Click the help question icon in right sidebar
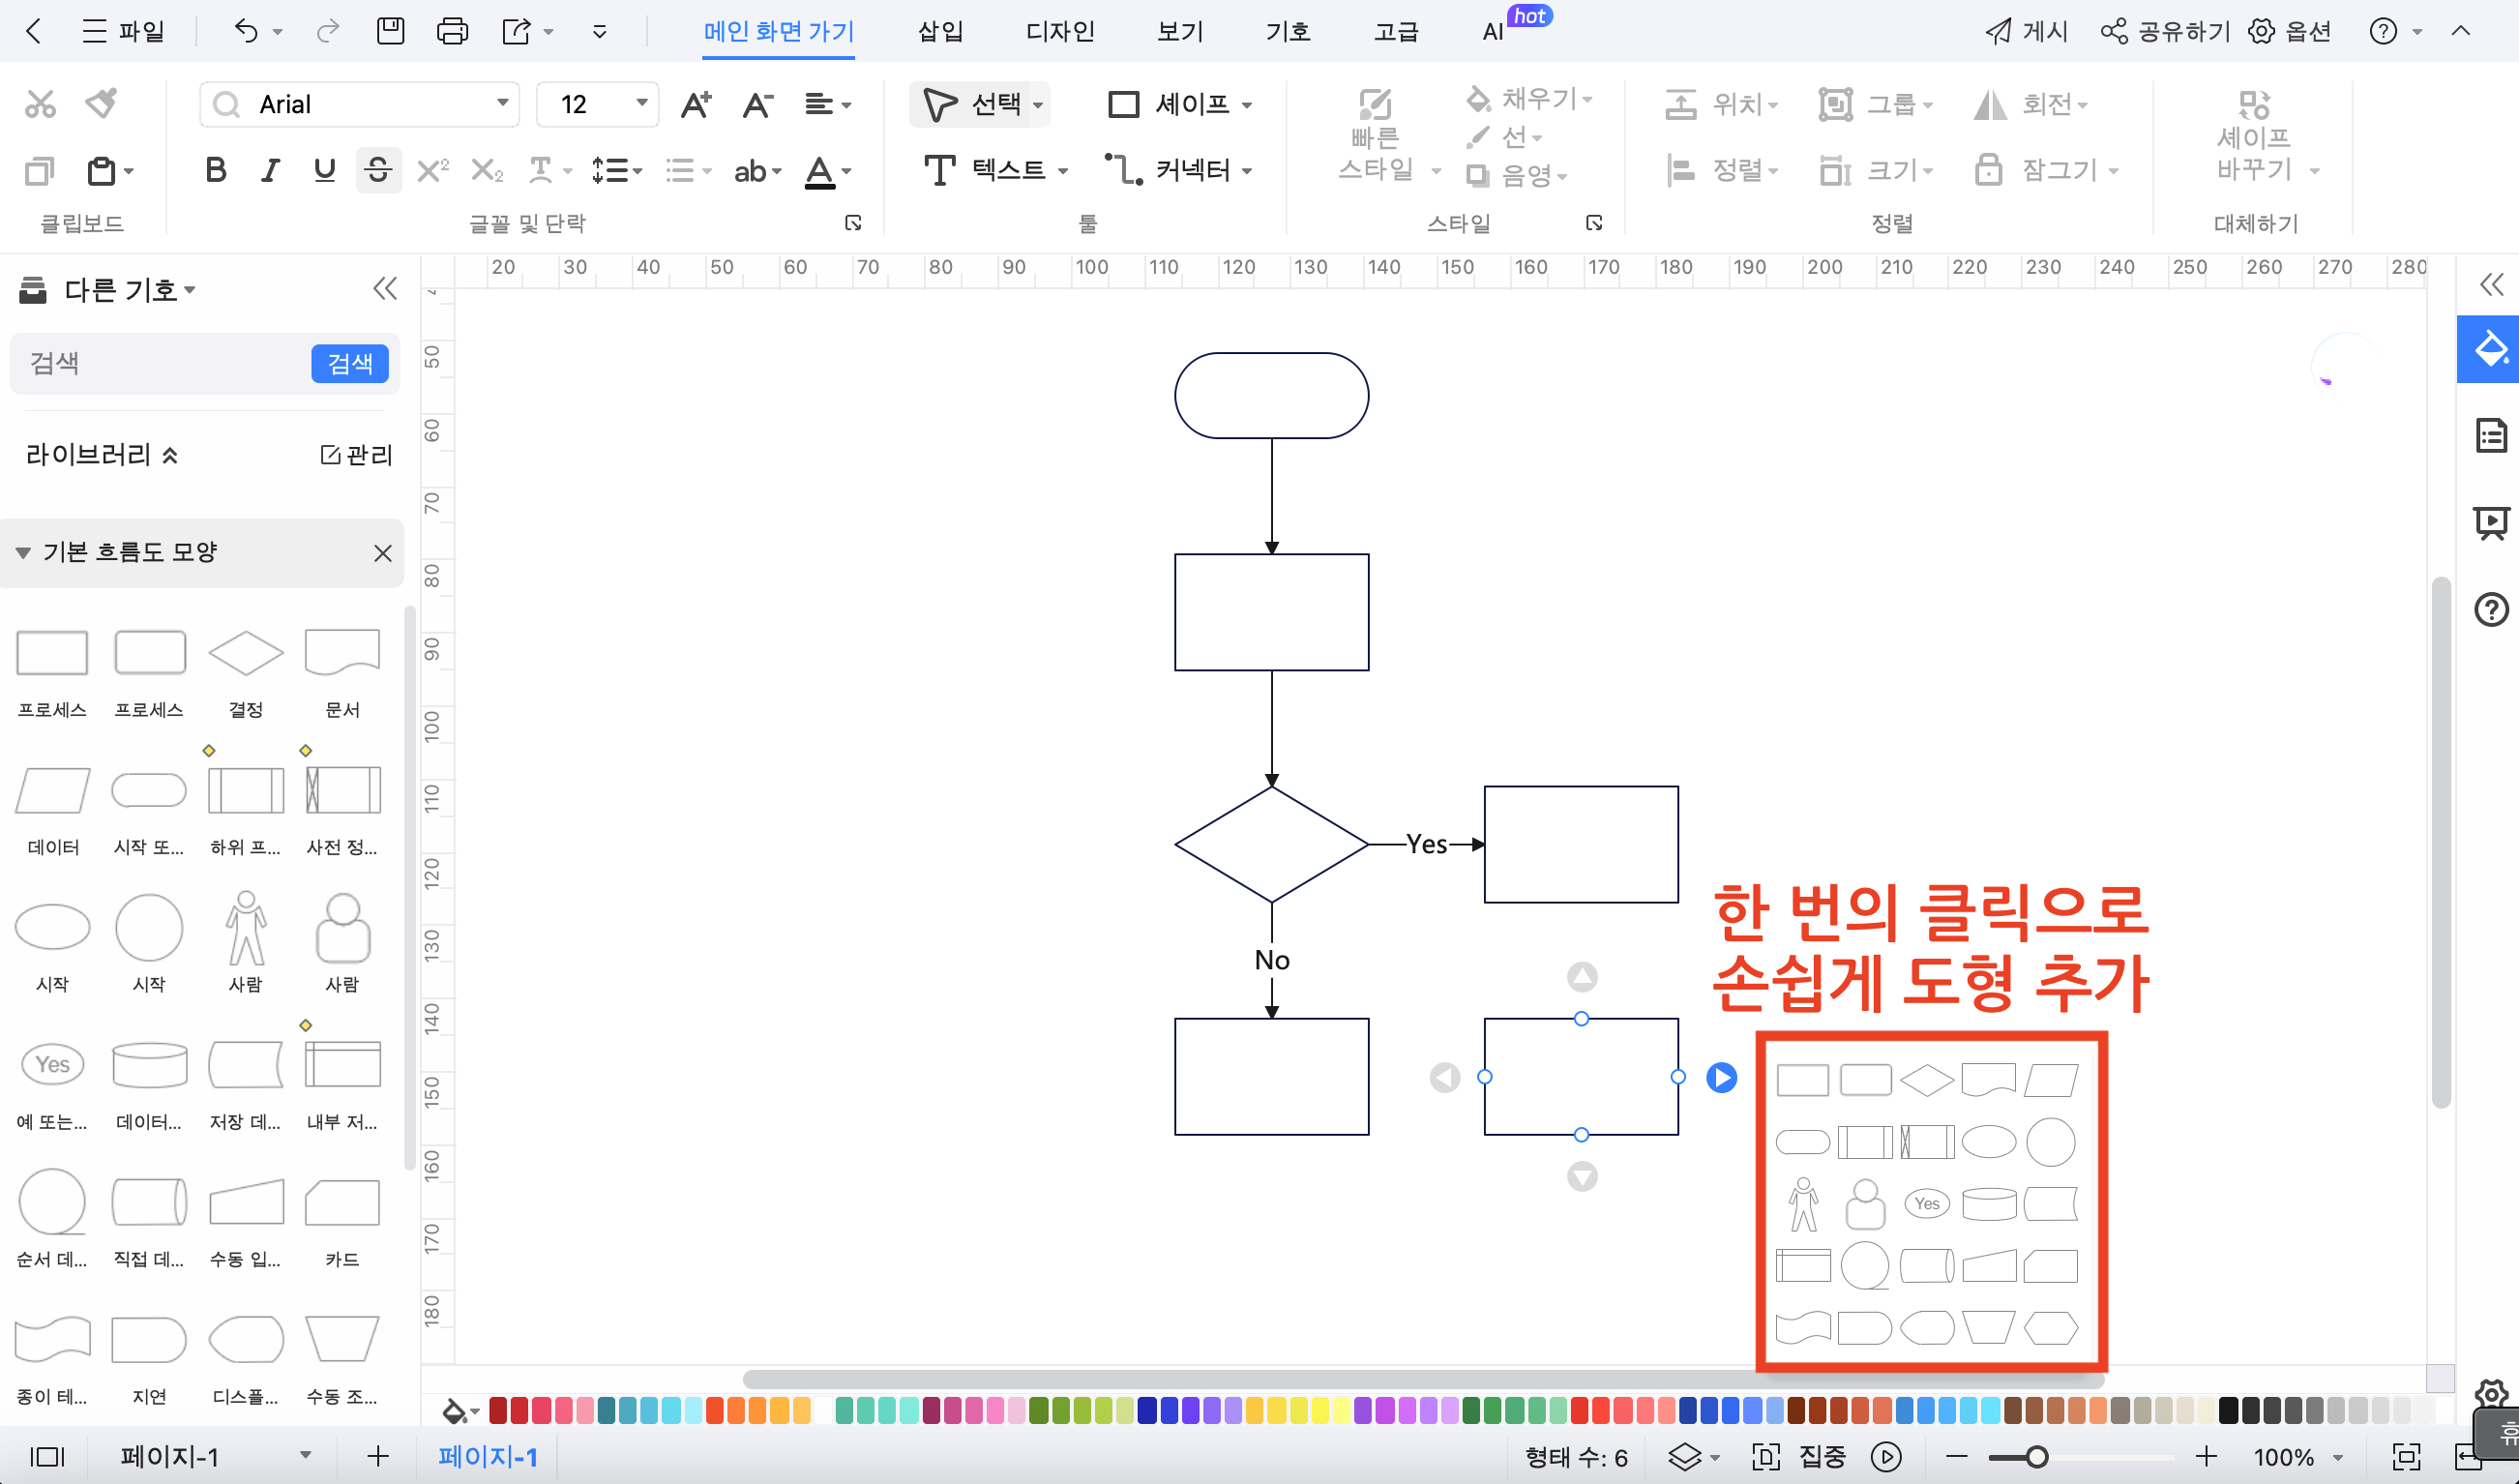Screen dimensions: 2519x1484 pos(2491,609)
